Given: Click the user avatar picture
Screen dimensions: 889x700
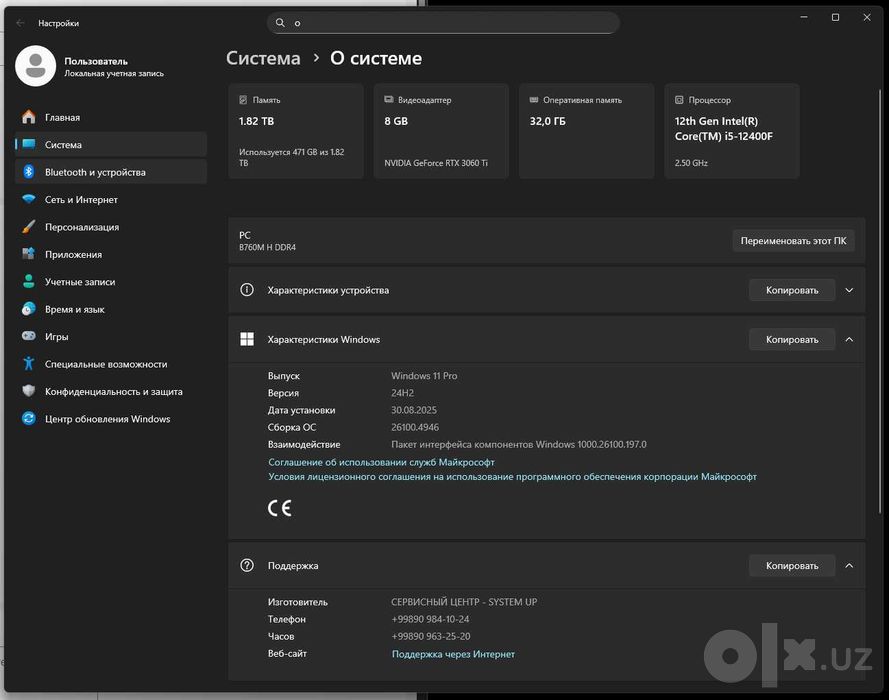Looking at the screenshot, I should [36, 66].
